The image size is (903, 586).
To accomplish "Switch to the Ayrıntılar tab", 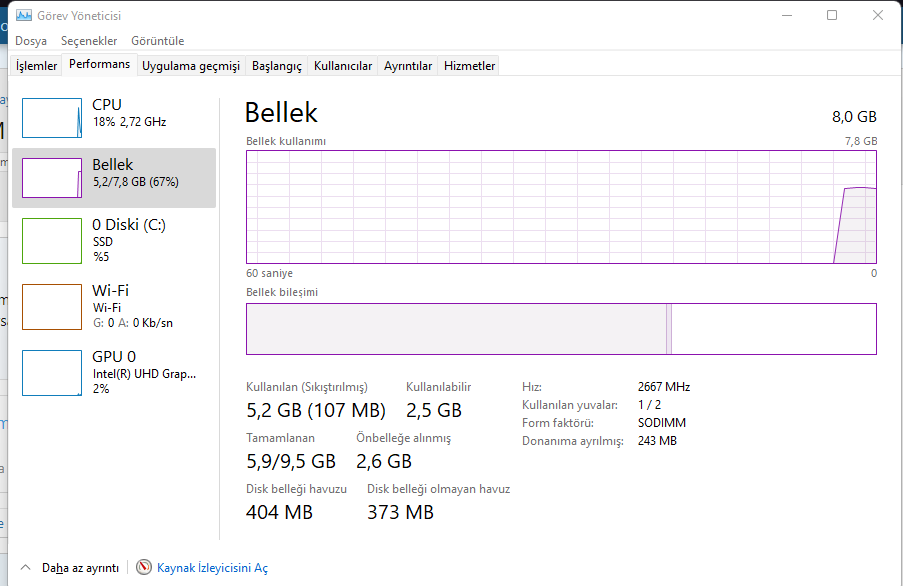I will (x=408, y=66).
